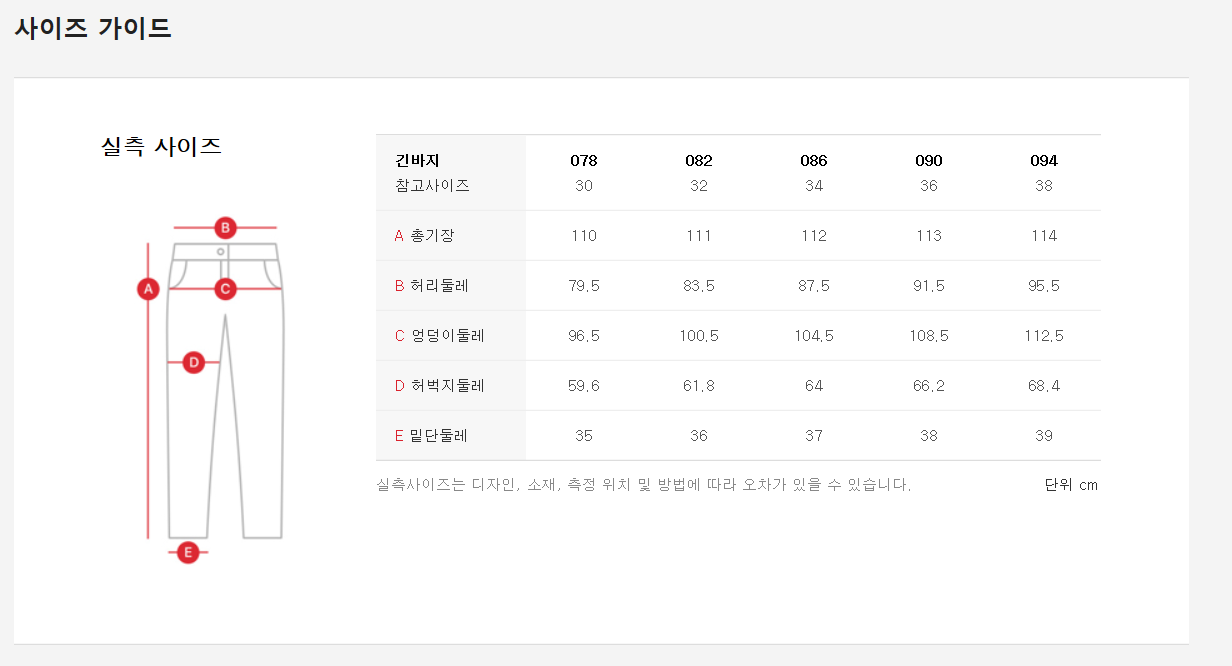Viewport: 1232px width, 666px height.
Task: Click the red E hem marker on the diagram
Action: 187,551
